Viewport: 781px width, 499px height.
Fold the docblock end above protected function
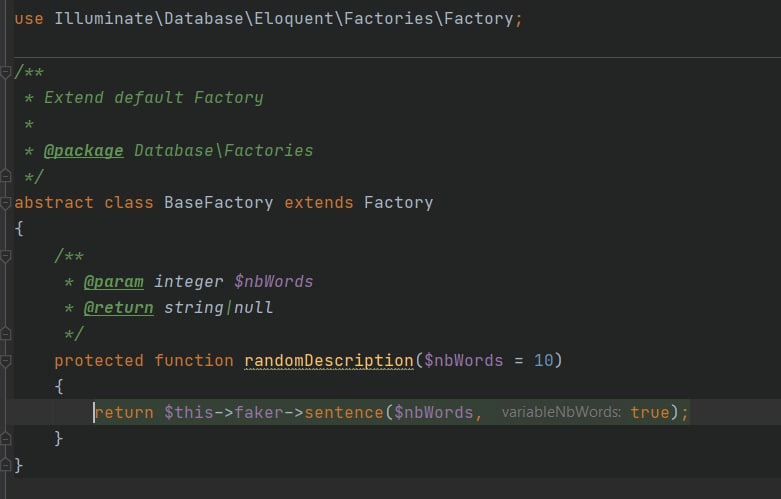(5, 333)
